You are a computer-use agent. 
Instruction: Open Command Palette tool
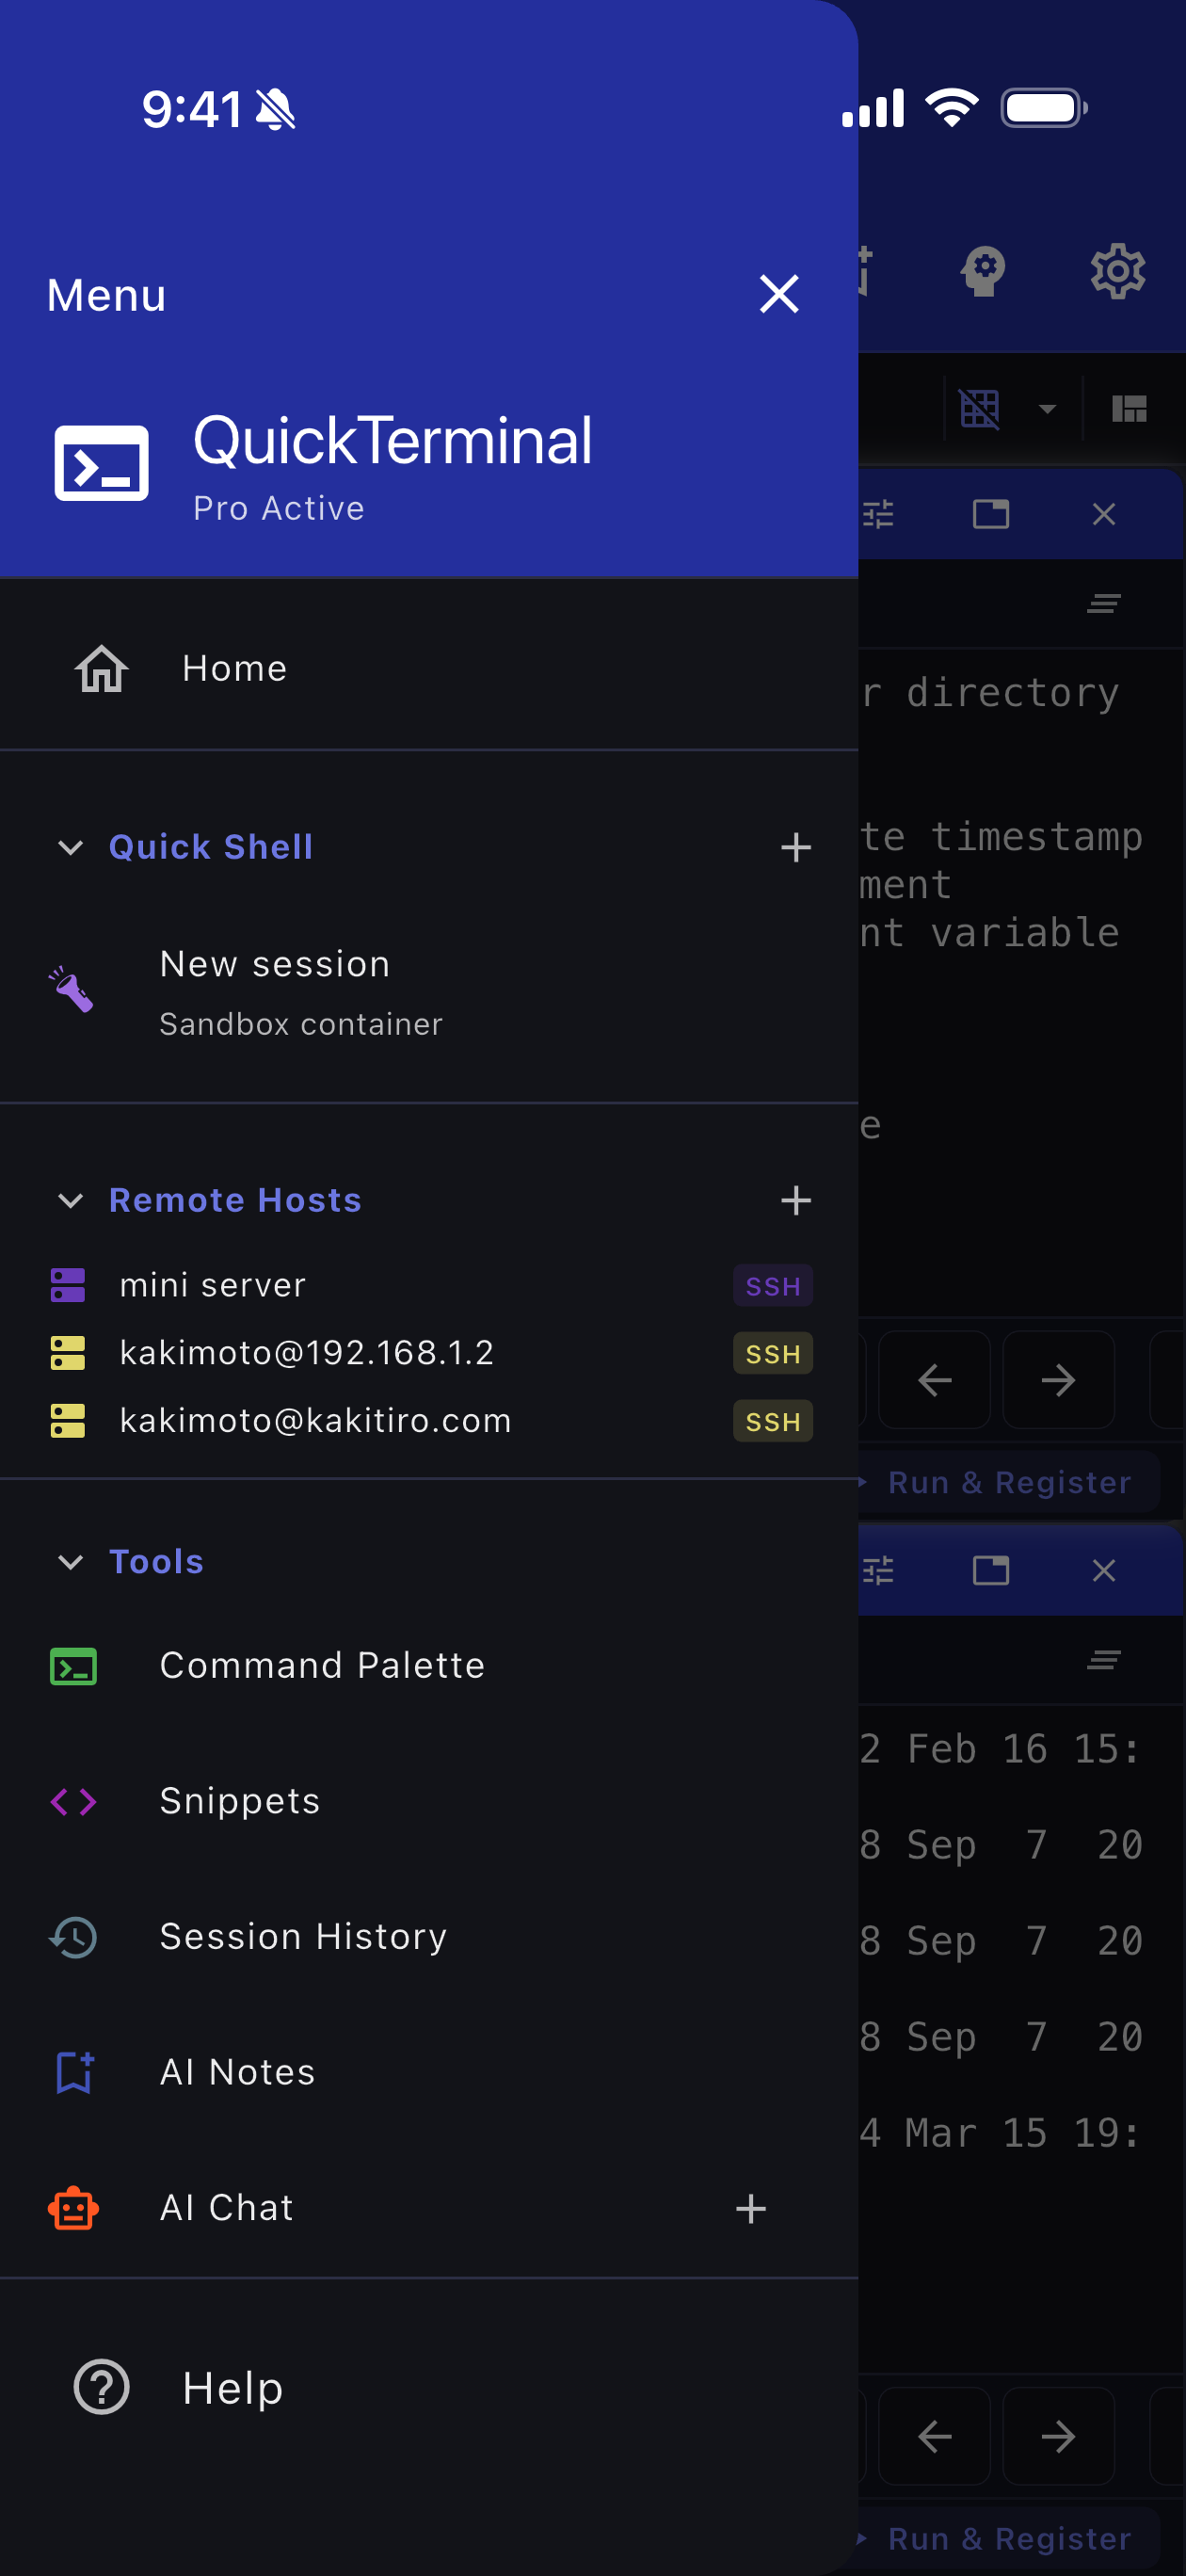pyautogui.click(x=429, y=1666)
